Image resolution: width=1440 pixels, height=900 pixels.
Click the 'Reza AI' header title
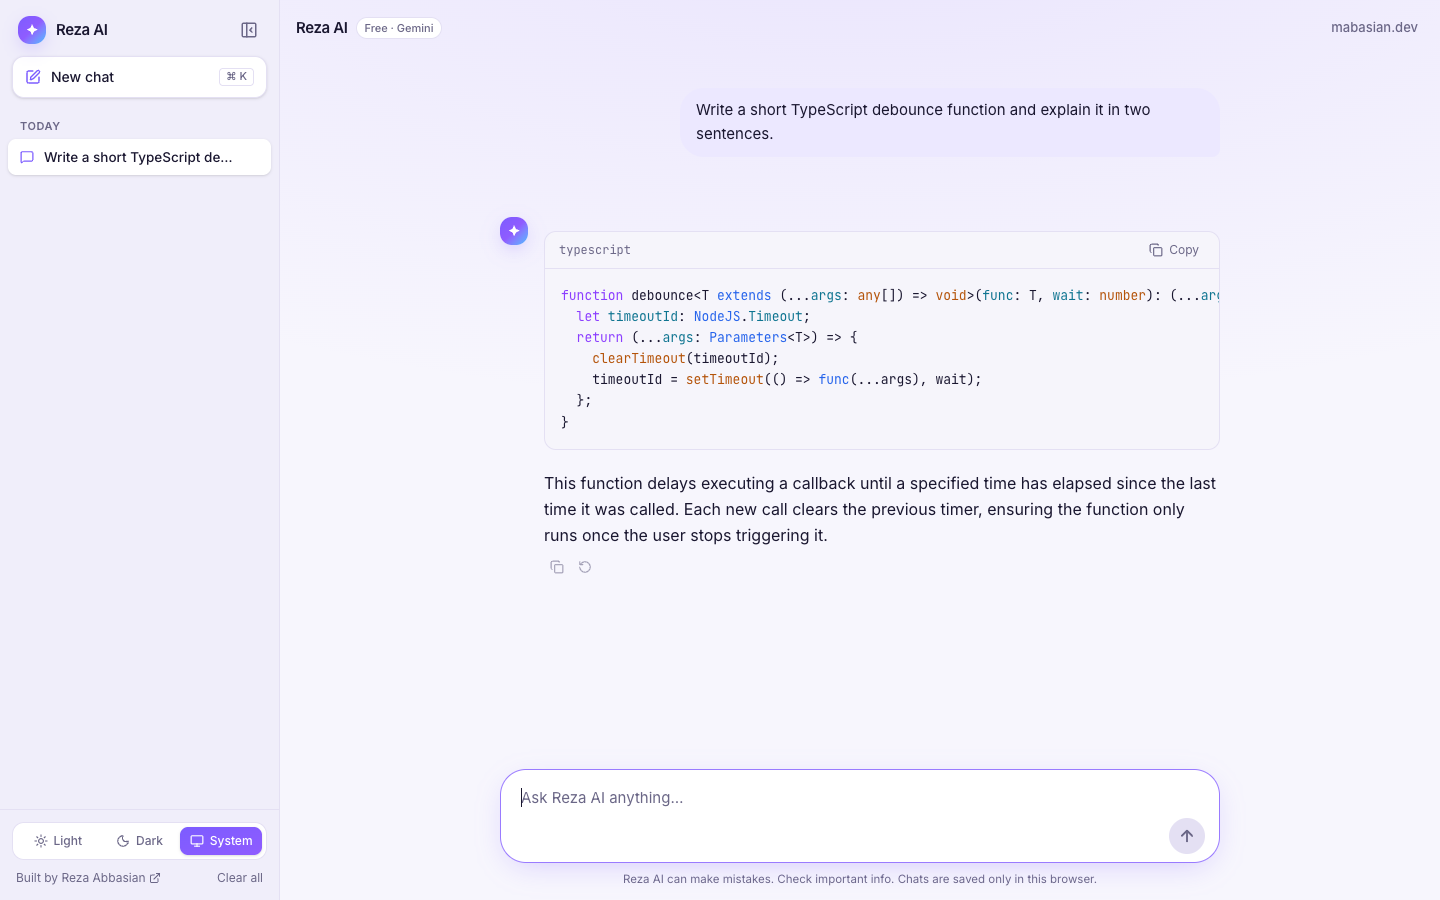322,28
